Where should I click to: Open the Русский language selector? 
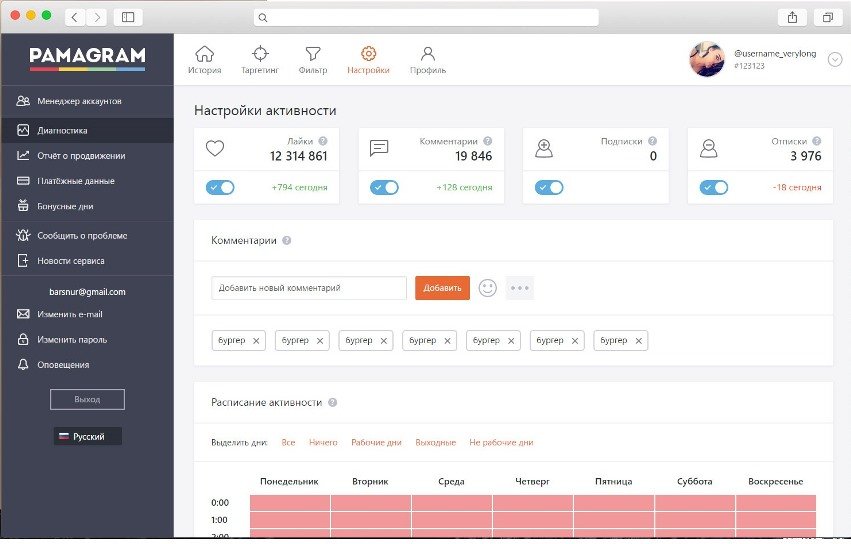(87, 437)
